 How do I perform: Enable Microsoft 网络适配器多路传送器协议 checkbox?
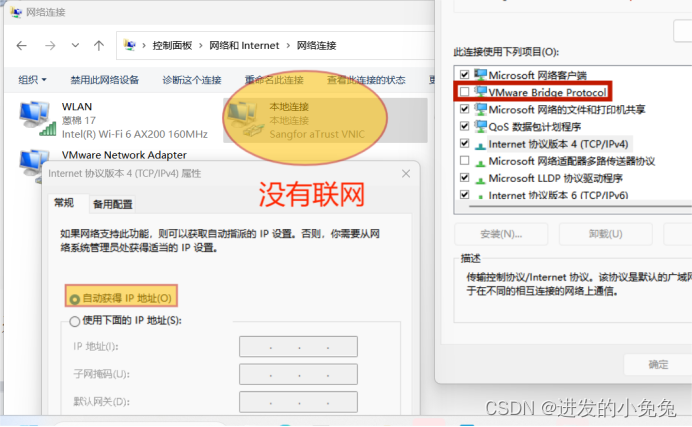click(x=464, y=161)
